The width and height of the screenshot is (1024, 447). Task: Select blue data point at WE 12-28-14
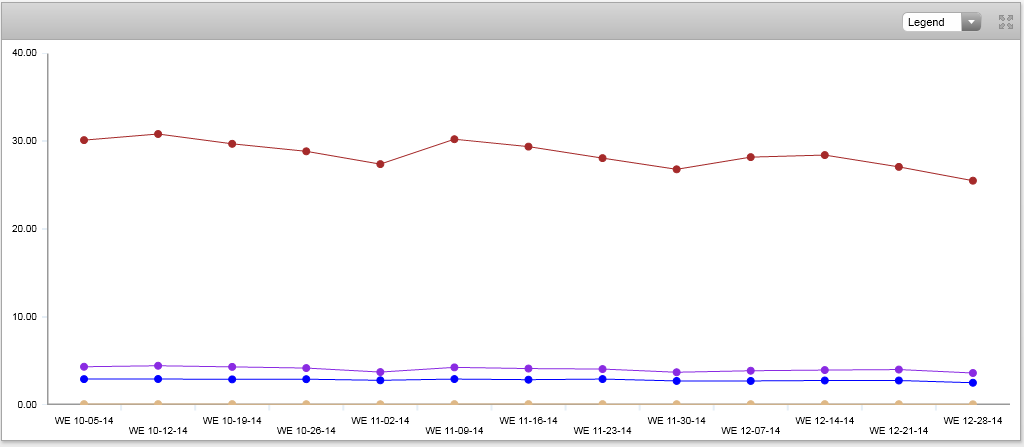(973, 383)
